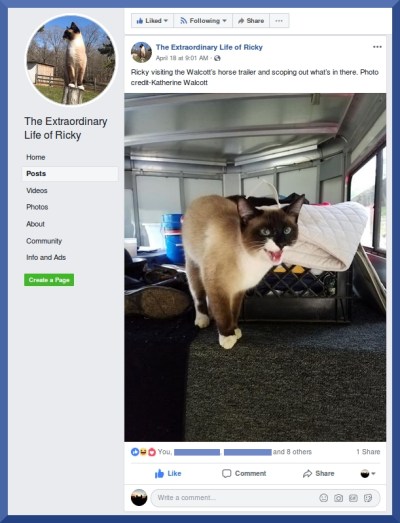Screen dimensions: 400x523
Task: Select Videos in the page sidebar
Action: 37,190
